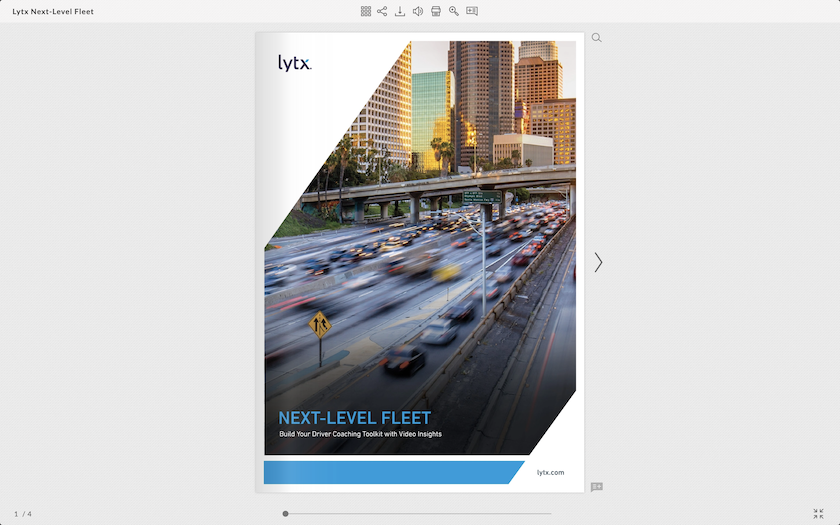840x525 pixels.
Task: Go to next page with right arrow
Action: [598, 262]
